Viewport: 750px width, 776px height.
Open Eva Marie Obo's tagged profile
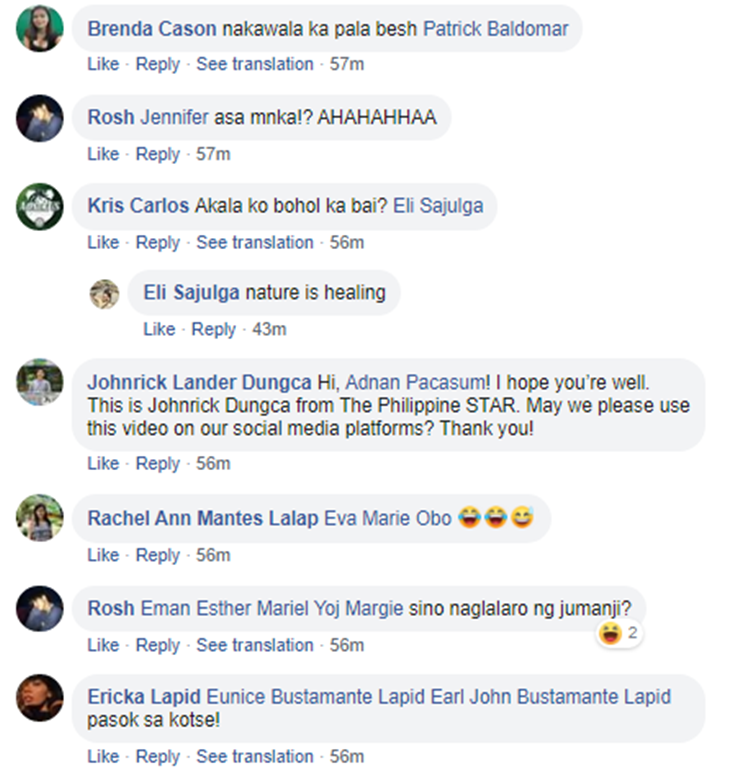click(388, 518)
